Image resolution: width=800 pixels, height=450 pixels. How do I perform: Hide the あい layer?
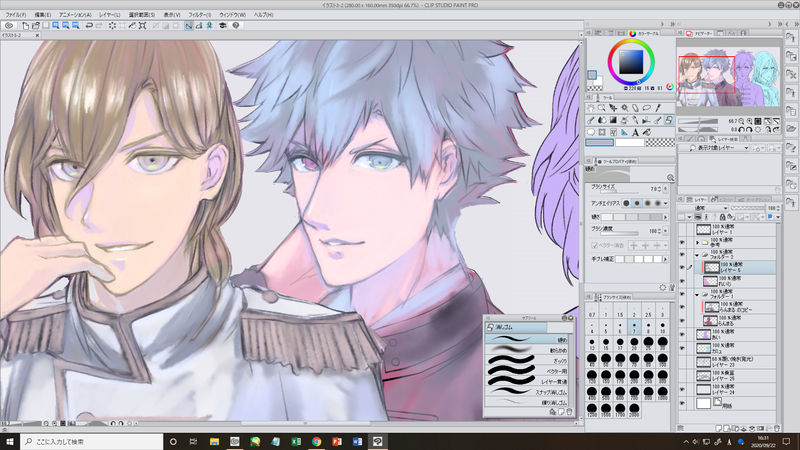(x=682, y=334)
